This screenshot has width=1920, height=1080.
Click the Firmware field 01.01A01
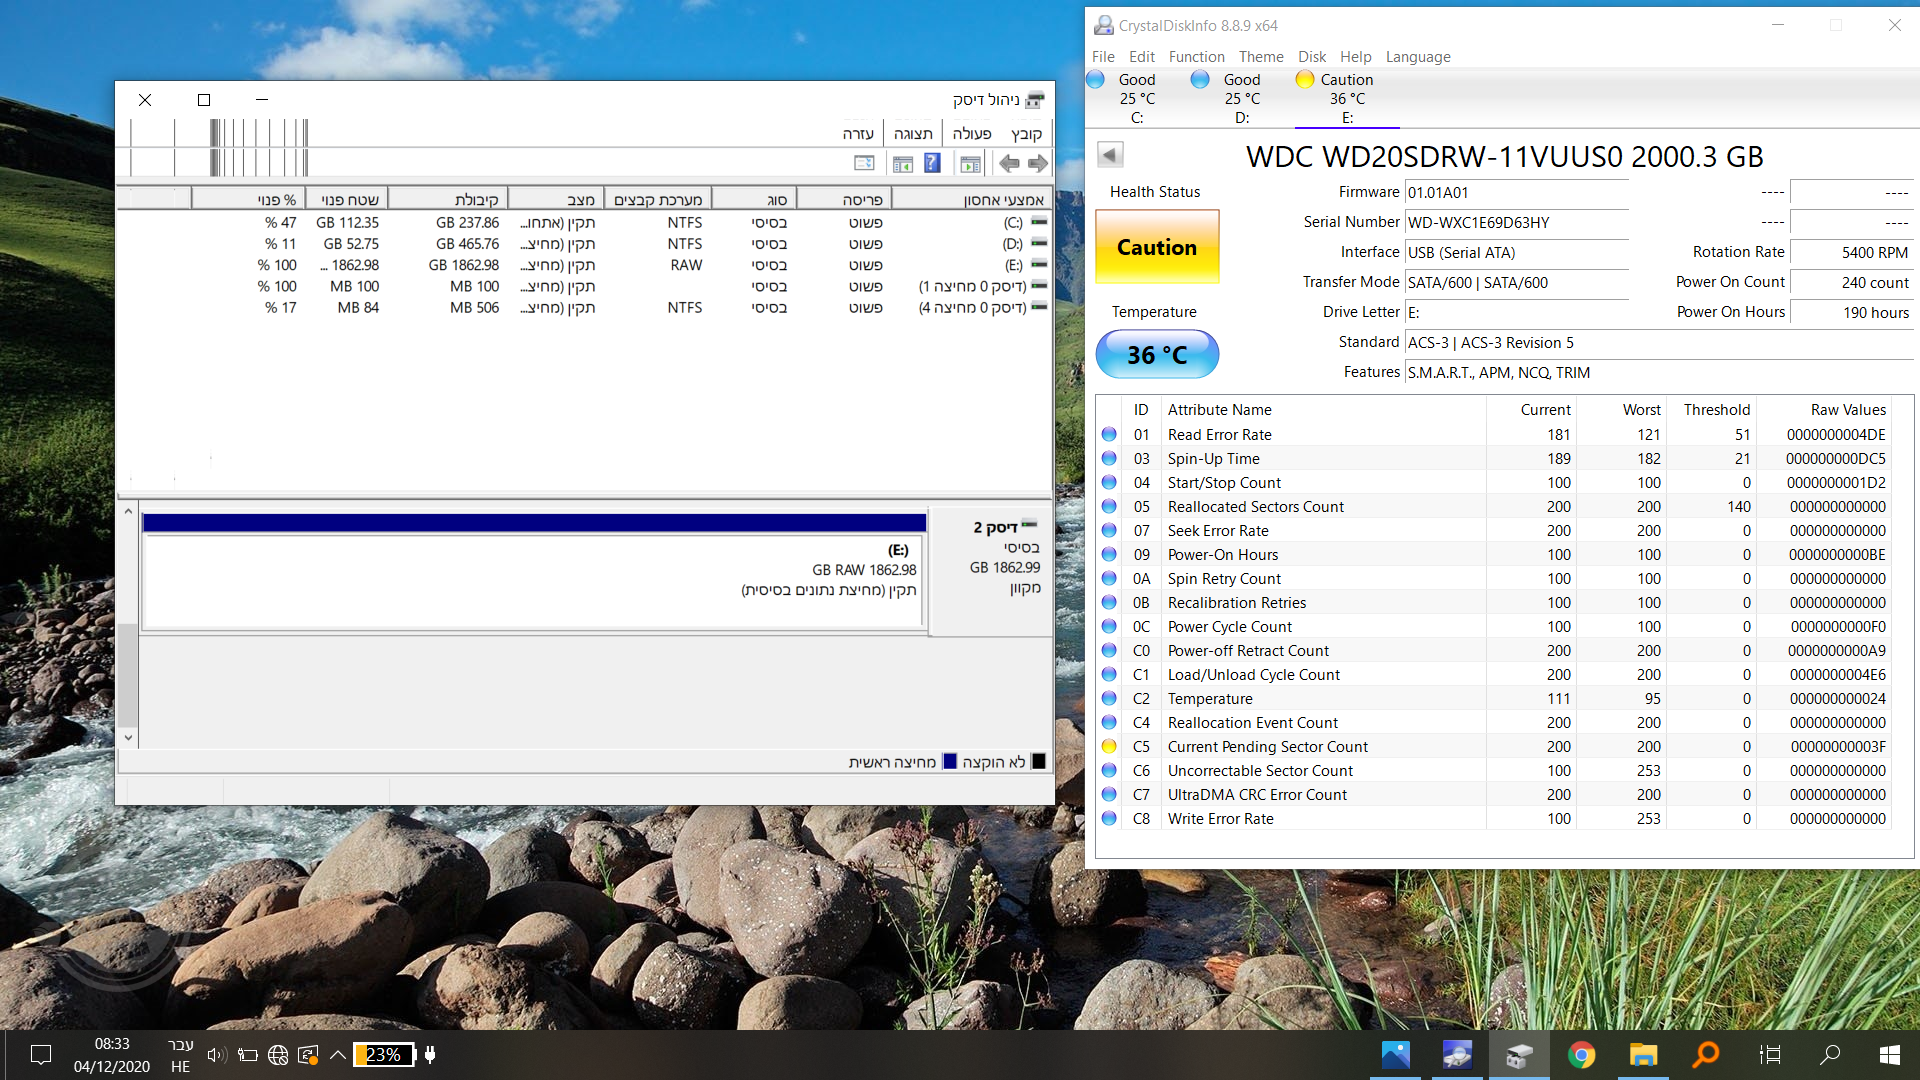1517,193
